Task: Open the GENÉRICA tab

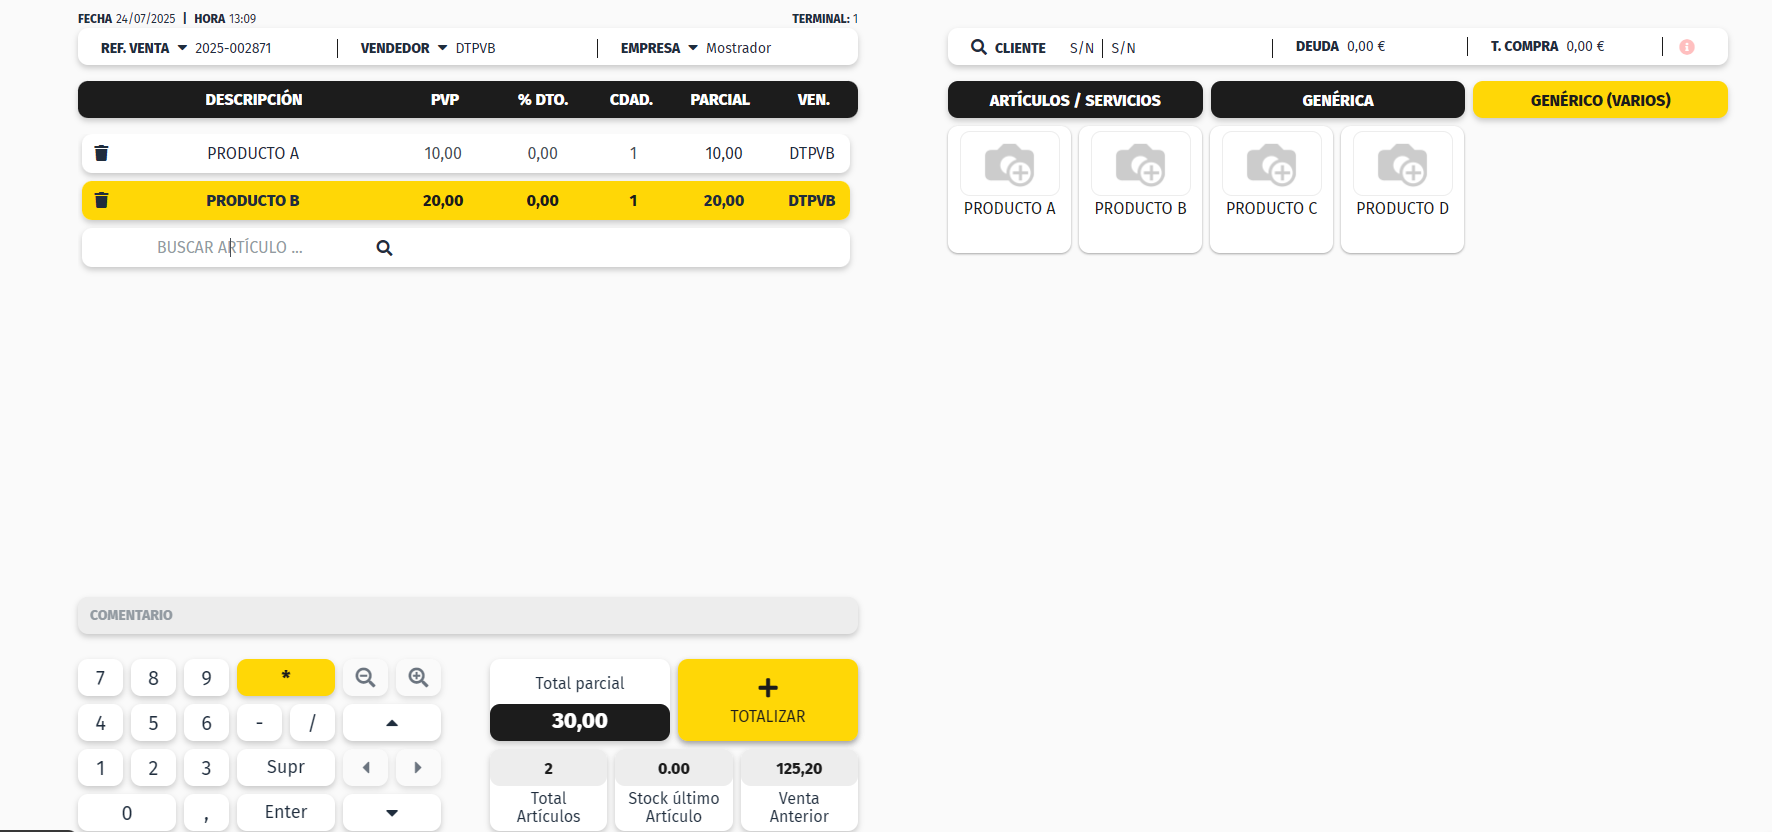Action: click(1337, 100)
